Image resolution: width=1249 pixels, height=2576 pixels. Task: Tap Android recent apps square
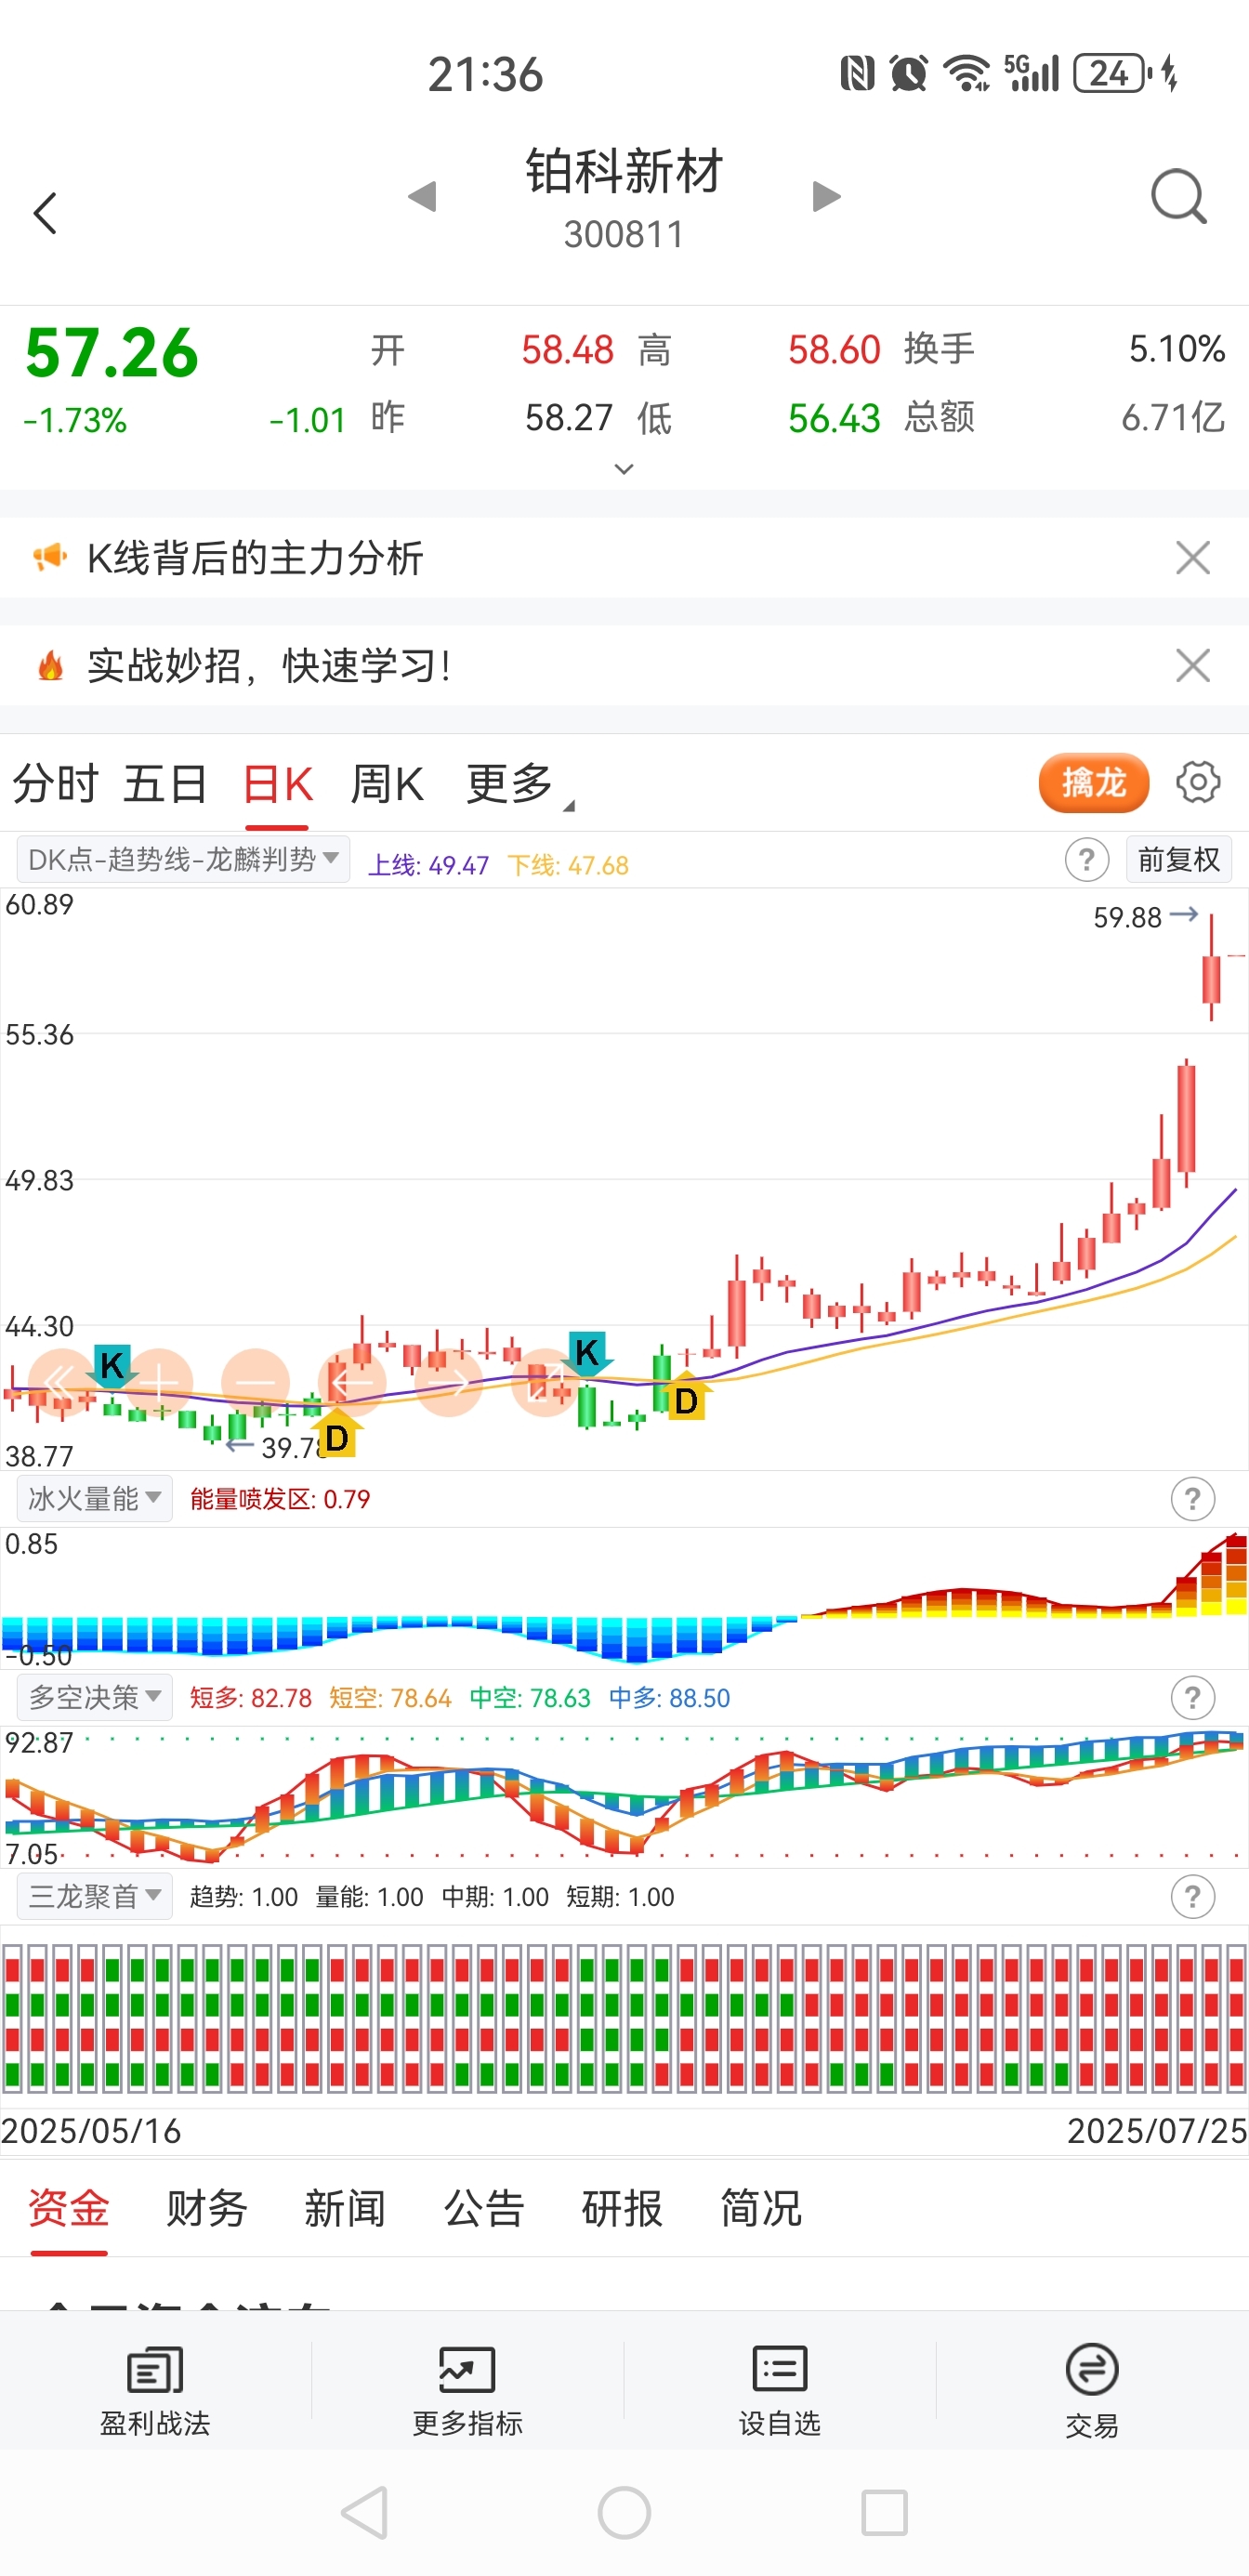[x=884, y=2512]
